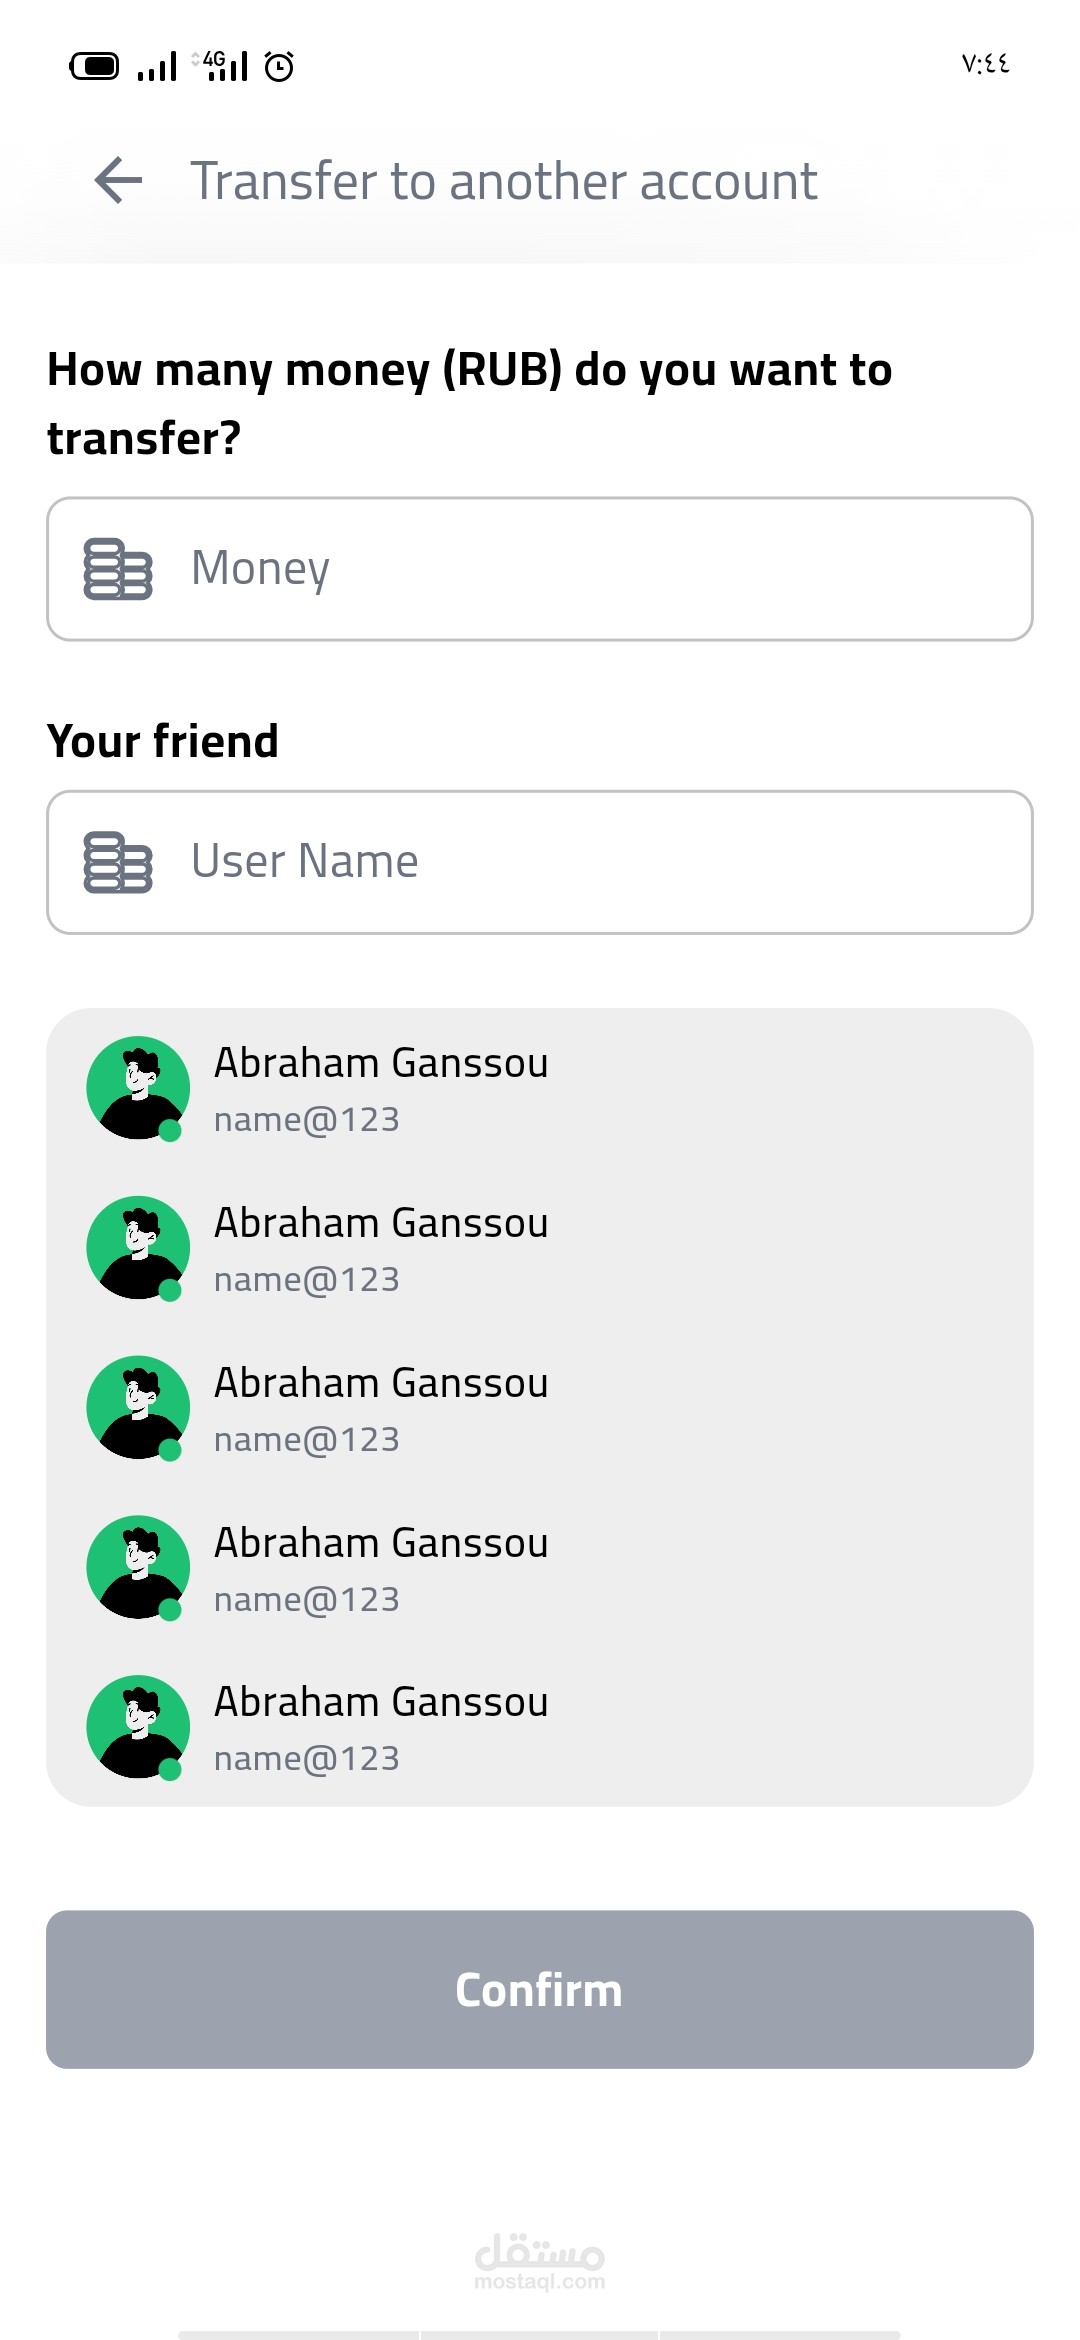Image resolution: width=1080 pixels, height=2340 pixels.
Task: Click the coins icon in User Name field
Action: [118, 862]
